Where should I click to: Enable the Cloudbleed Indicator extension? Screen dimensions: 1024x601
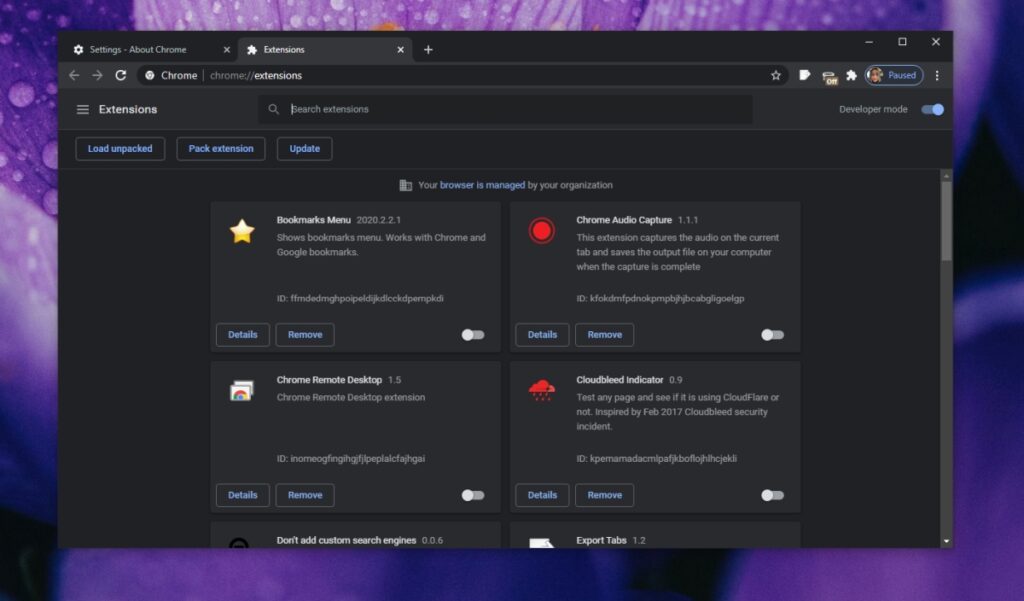click(x=772, y=495)
